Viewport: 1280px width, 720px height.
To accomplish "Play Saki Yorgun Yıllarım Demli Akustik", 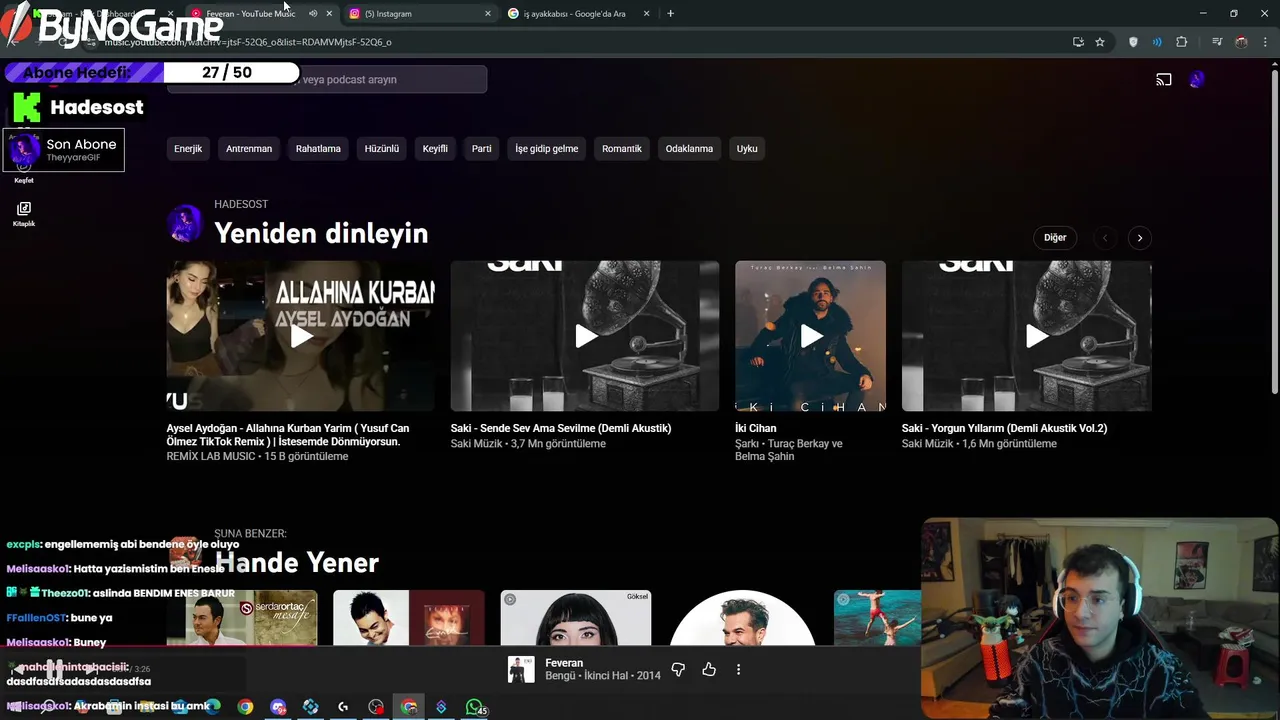I will tap(1027, 336).
